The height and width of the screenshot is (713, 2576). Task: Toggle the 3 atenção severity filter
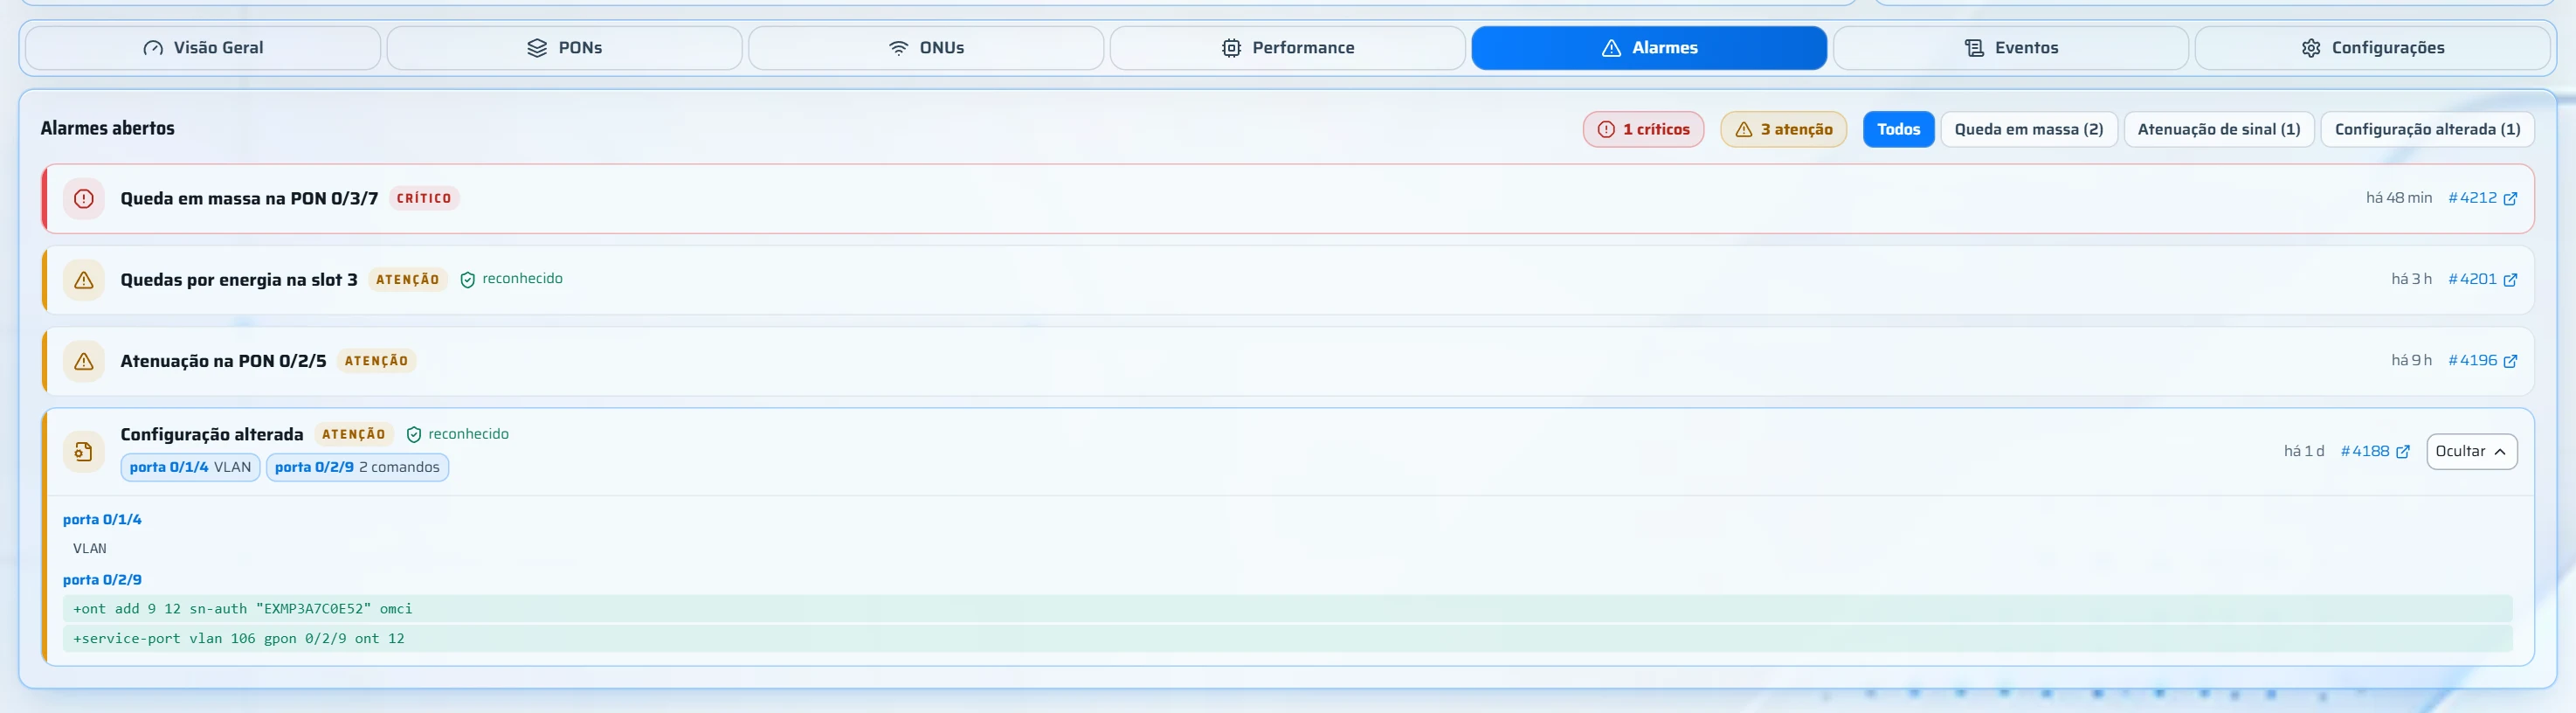[1783, 129]
